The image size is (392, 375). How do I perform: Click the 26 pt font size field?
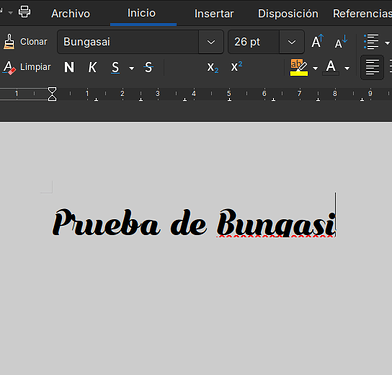click(x=254, y=42)
